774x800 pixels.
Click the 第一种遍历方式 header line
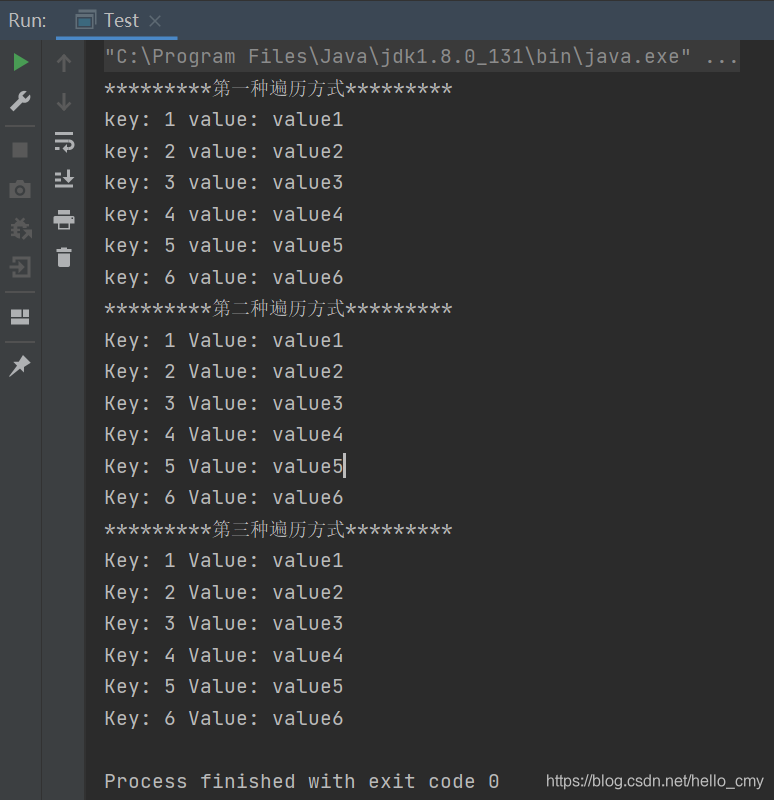pos(278,89)
